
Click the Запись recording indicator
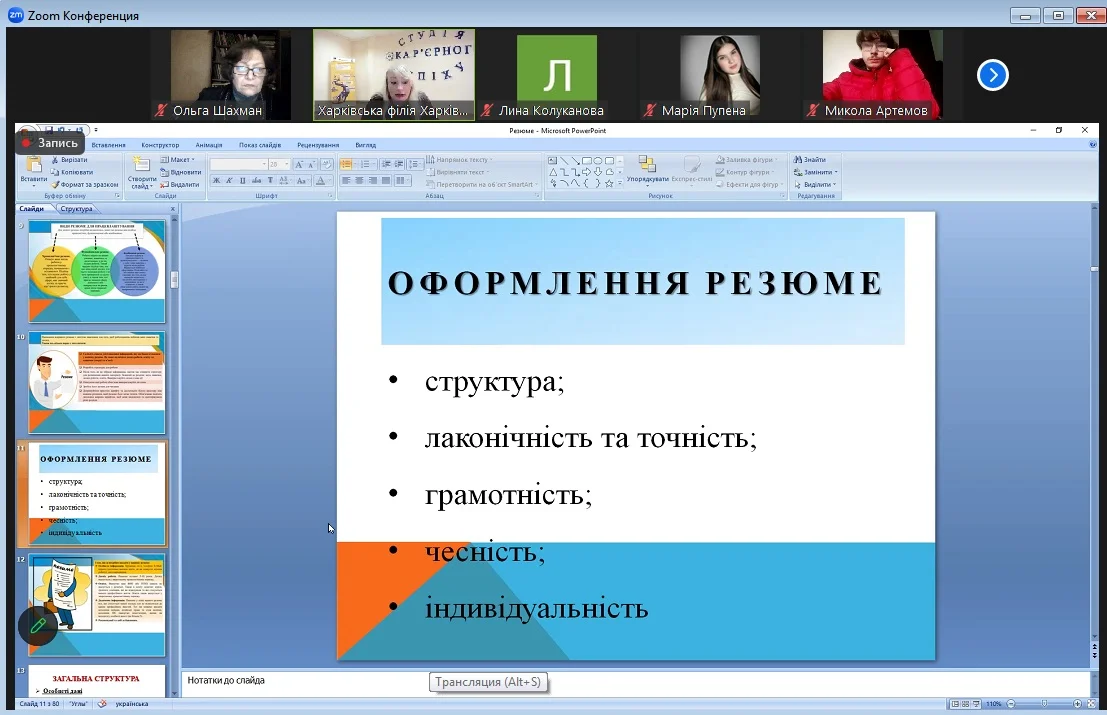pyautogui.click(x=50, y=143)
